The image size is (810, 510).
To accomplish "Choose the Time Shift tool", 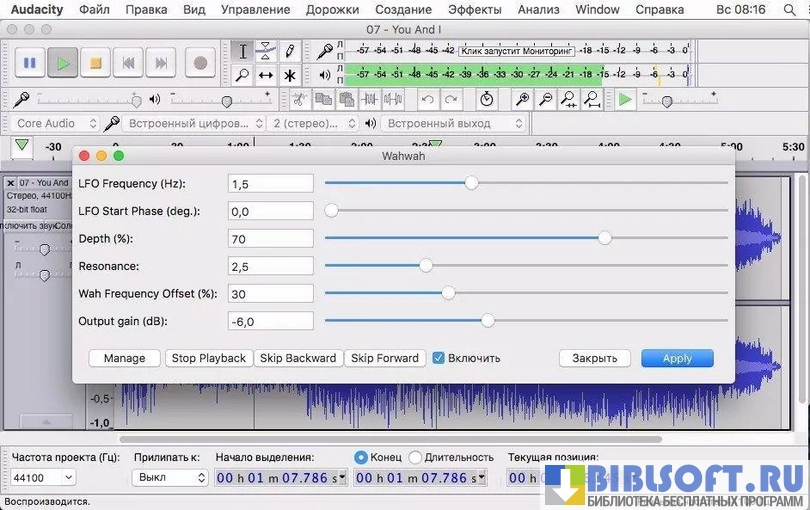I will pyautogui.click(x=266, y=75).
